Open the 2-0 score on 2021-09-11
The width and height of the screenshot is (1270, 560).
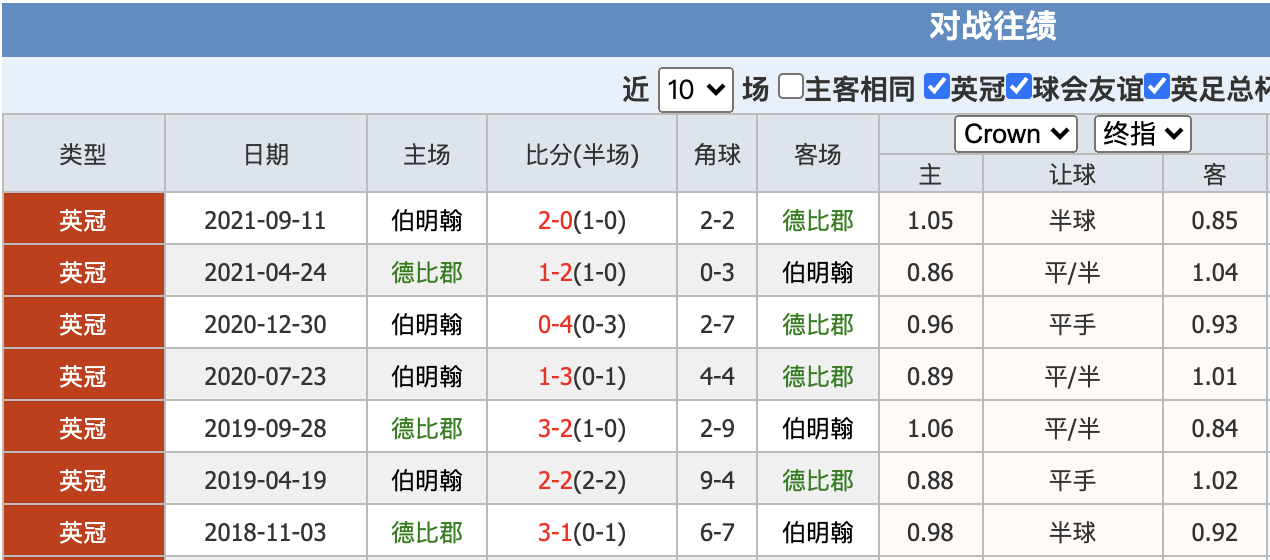[555, 220]
